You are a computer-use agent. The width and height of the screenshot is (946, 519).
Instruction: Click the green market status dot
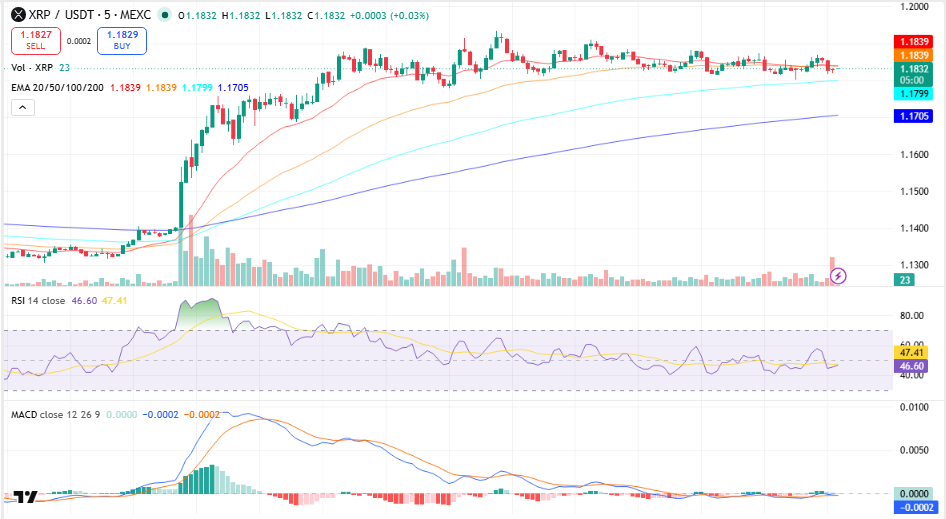(x=164, y=15)
